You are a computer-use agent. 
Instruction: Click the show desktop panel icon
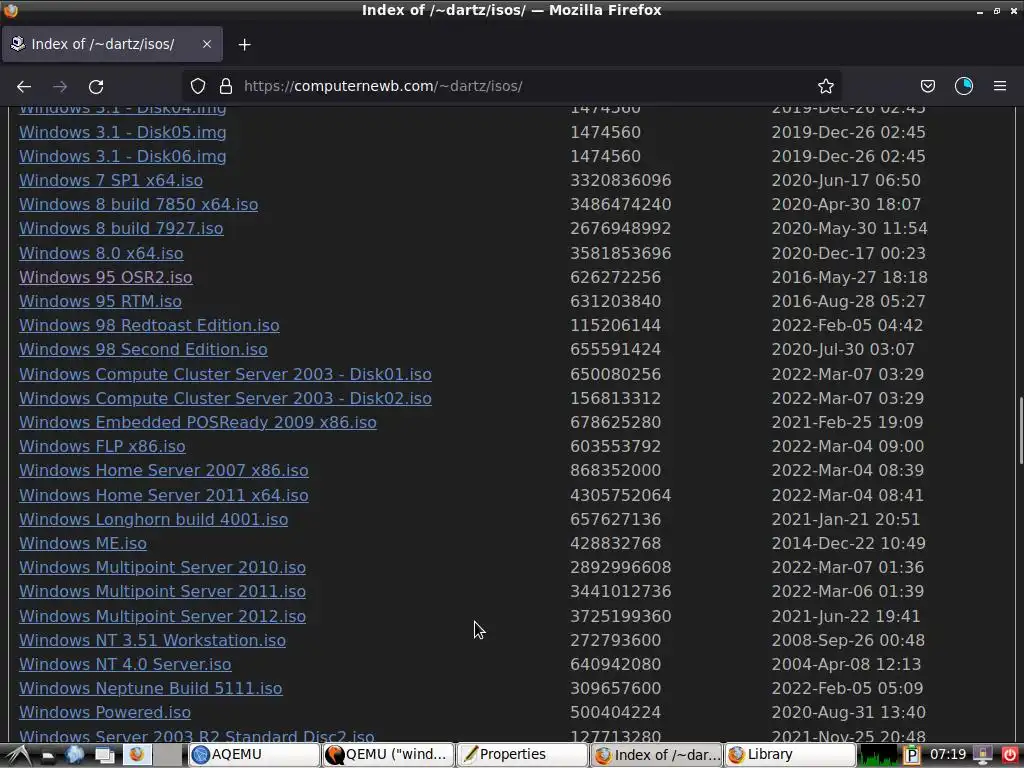104,756
